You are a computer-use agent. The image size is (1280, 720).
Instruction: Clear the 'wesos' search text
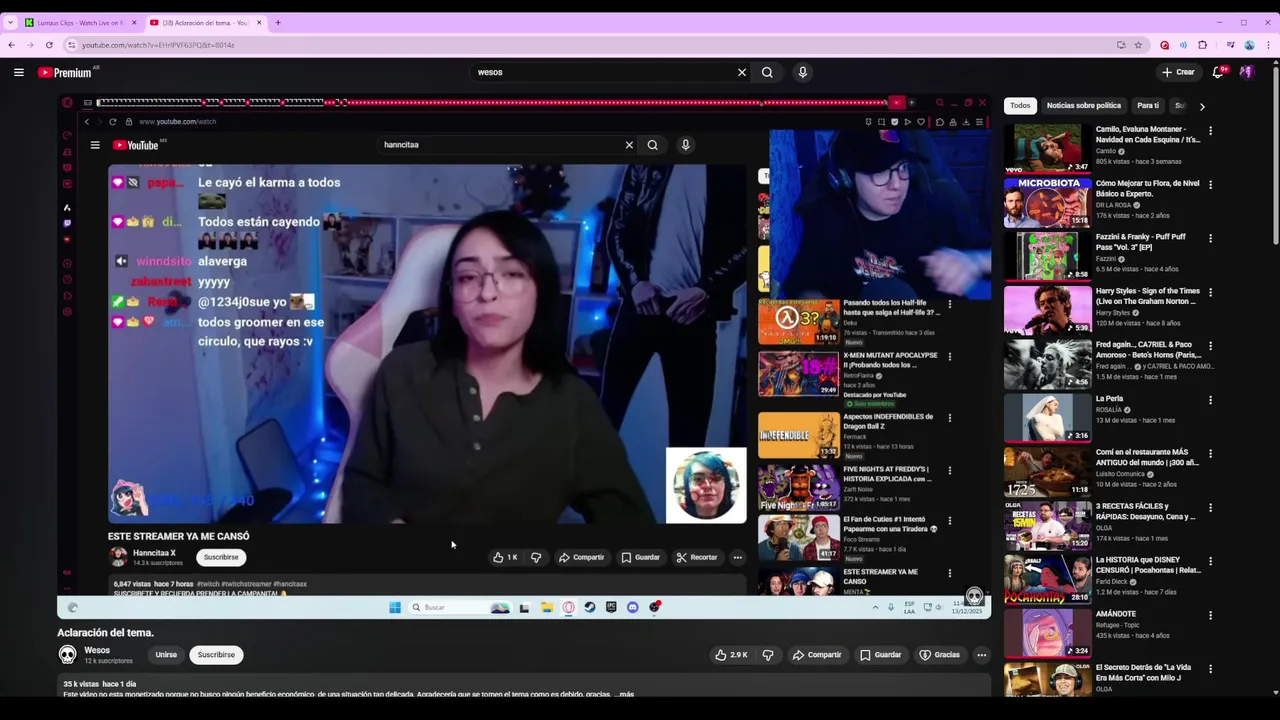[x=742, y=72]
